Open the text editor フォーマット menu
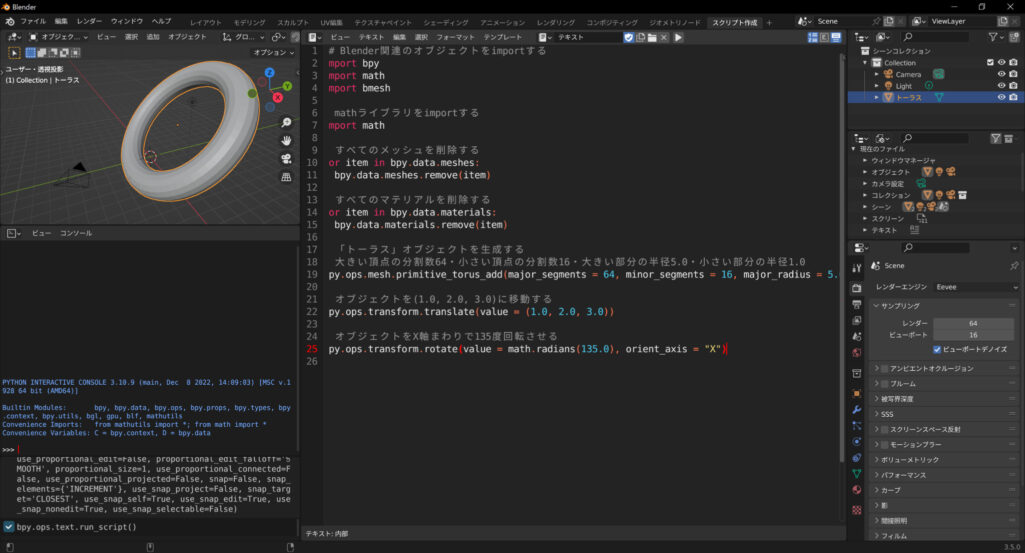 455,37
